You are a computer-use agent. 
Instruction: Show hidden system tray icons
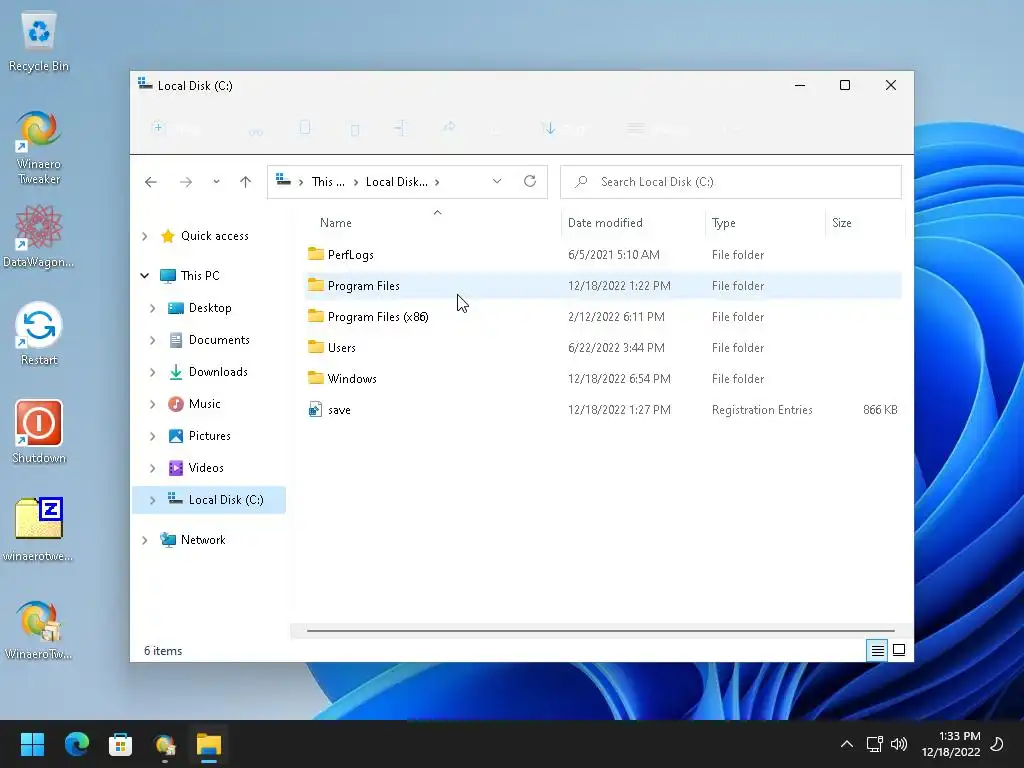pos(847,744)
